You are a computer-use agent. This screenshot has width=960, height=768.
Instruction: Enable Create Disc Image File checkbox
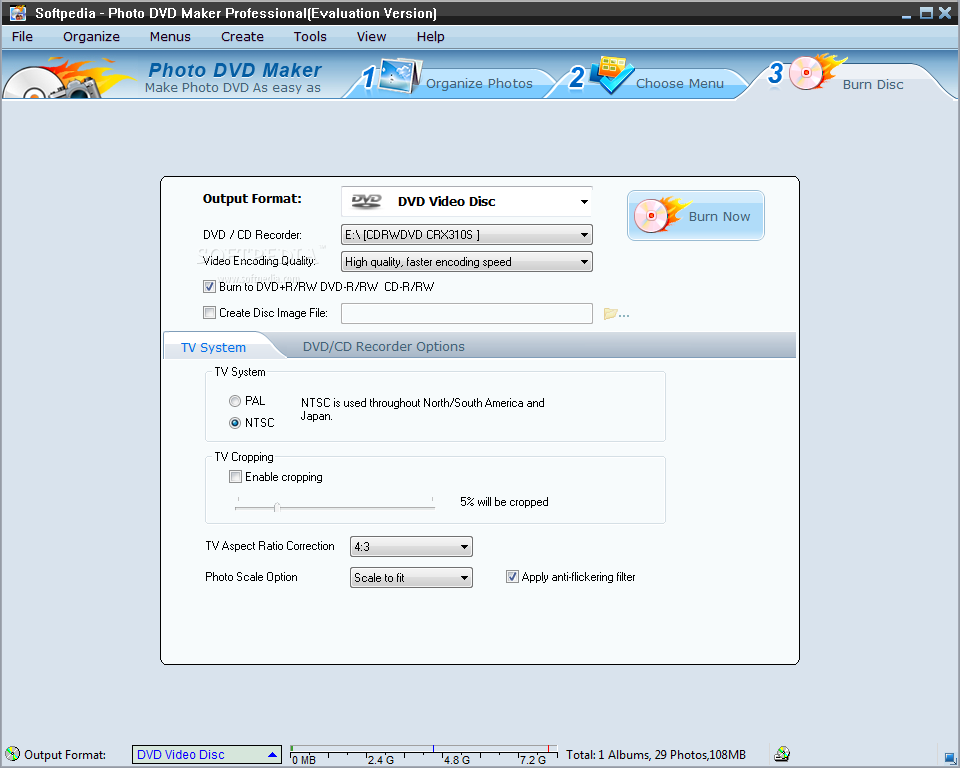coord(209,313)
